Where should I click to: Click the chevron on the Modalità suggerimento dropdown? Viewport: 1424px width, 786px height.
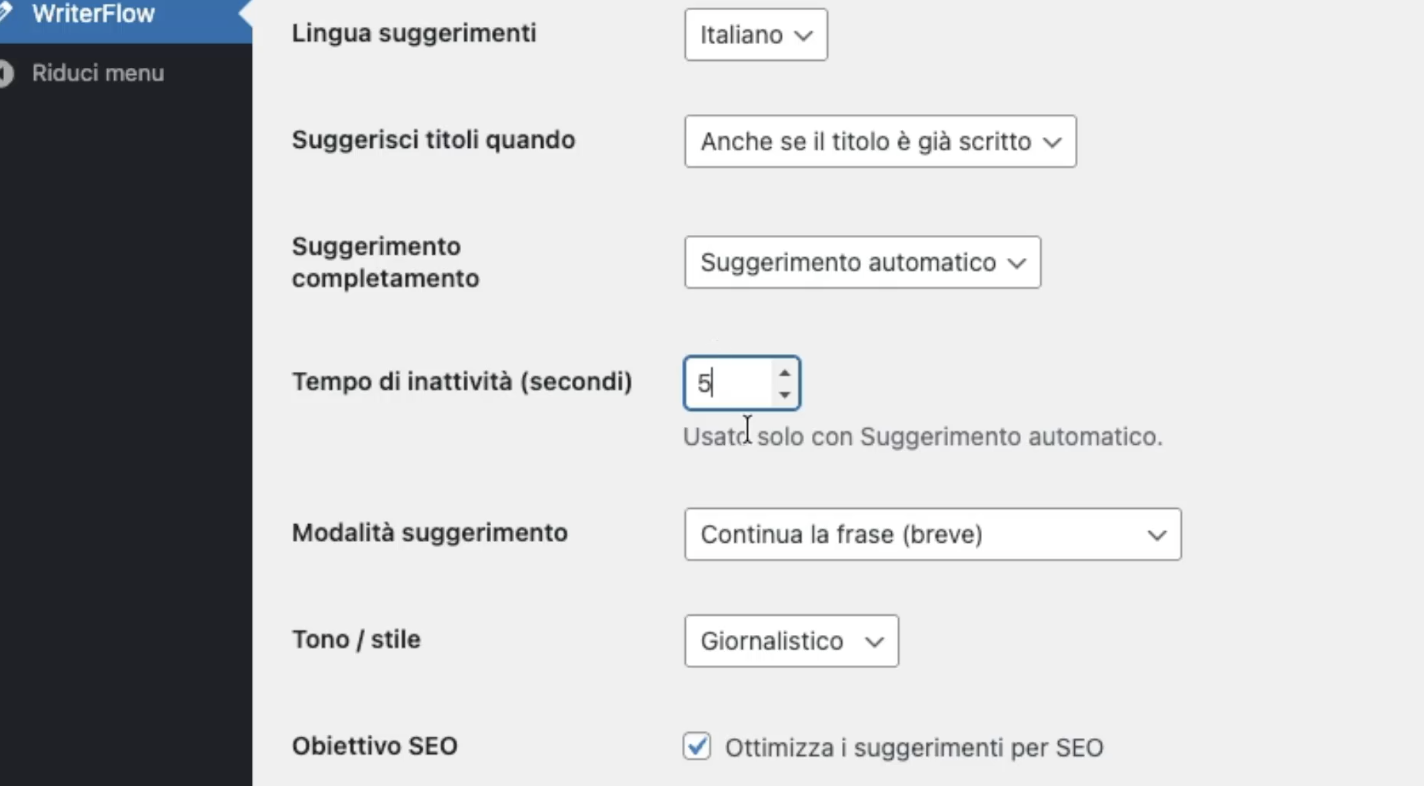[1156, 534]
